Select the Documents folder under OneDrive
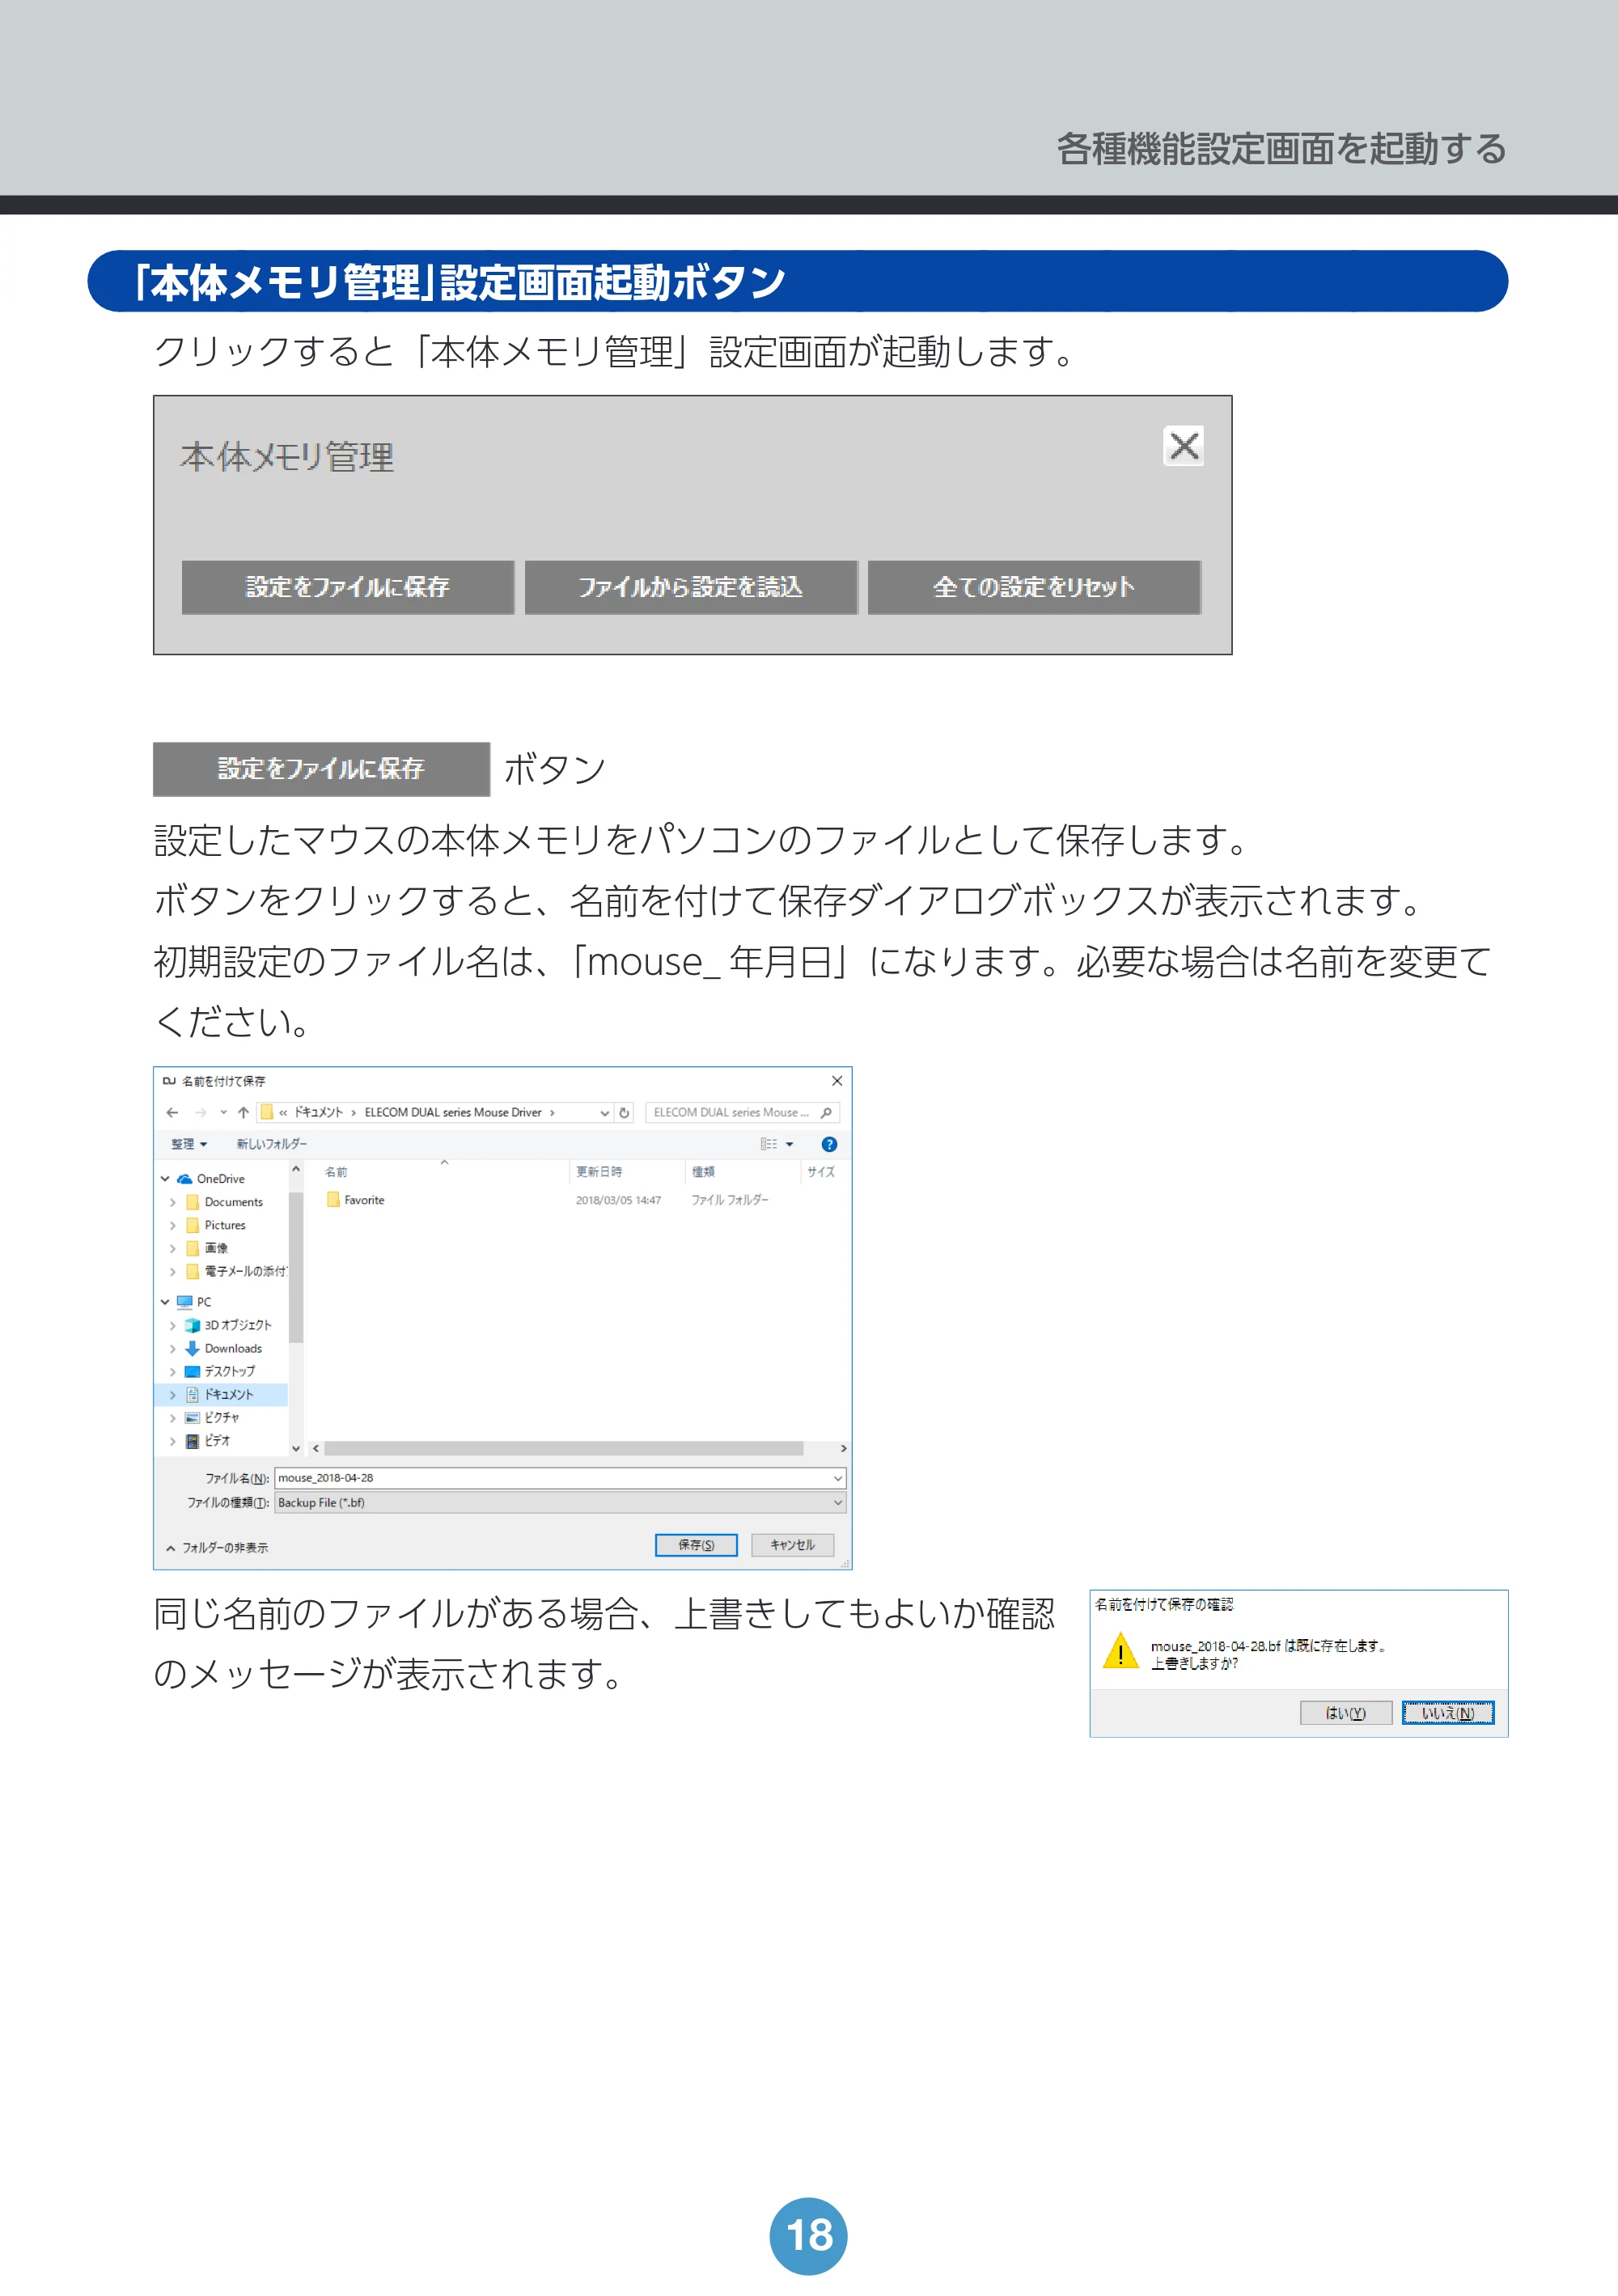The width and height of the screenshot is (1618, 2296). pos(233,1202)
